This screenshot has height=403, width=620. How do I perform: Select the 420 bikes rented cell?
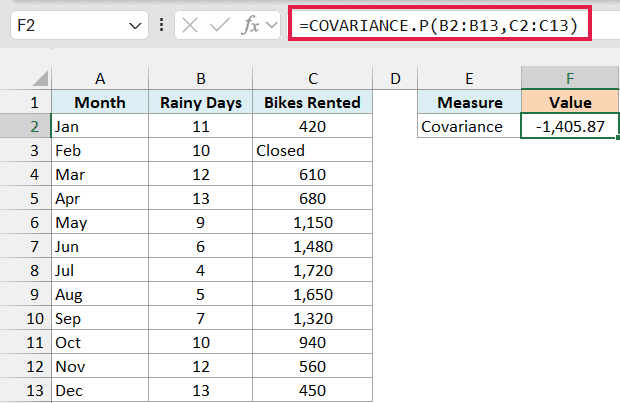click(312, 127)
